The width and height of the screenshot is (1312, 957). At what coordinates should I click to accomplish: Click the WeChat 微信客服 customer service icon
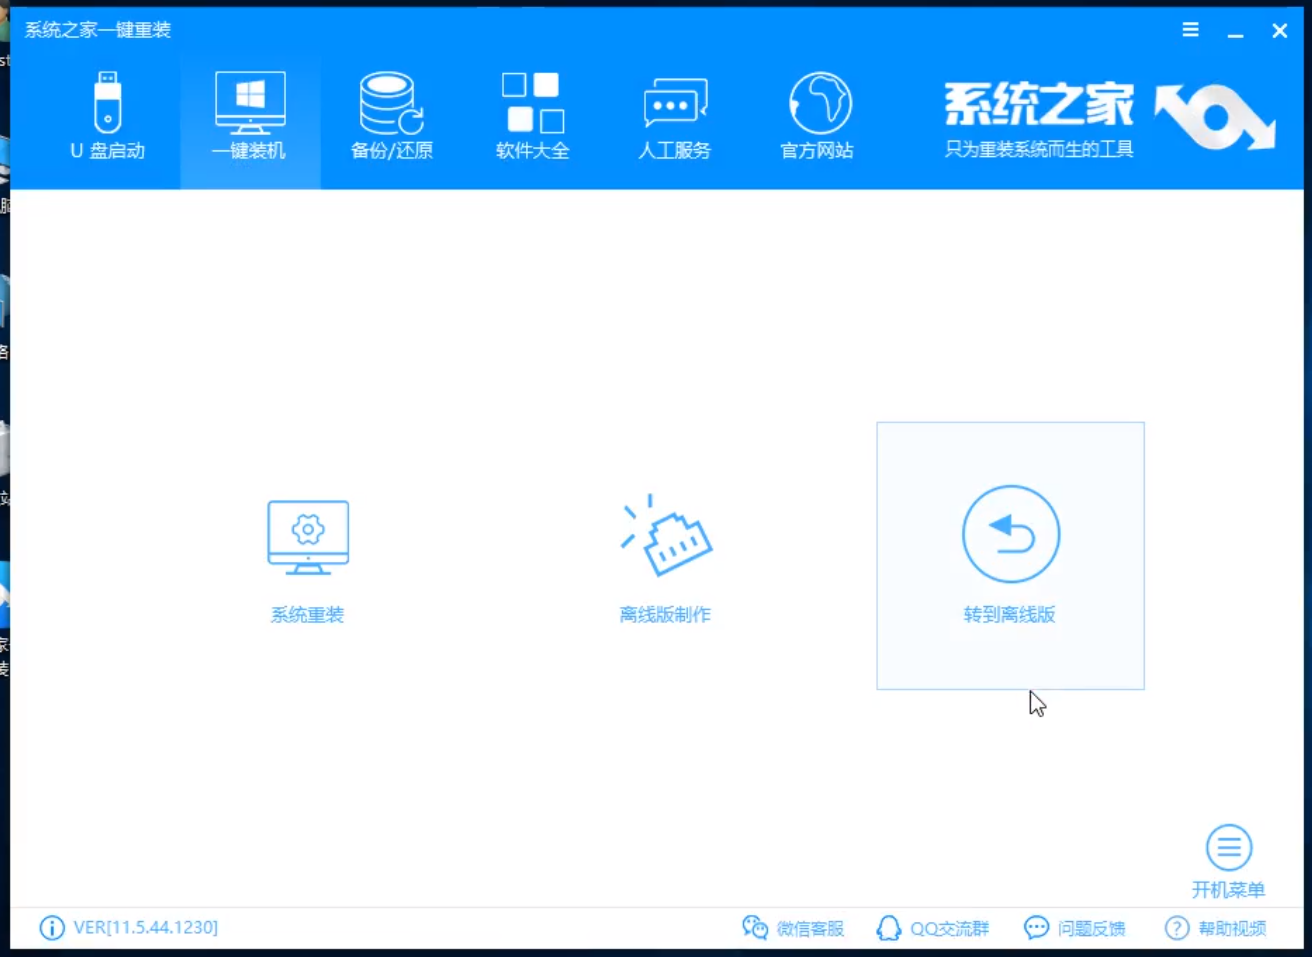755,928
